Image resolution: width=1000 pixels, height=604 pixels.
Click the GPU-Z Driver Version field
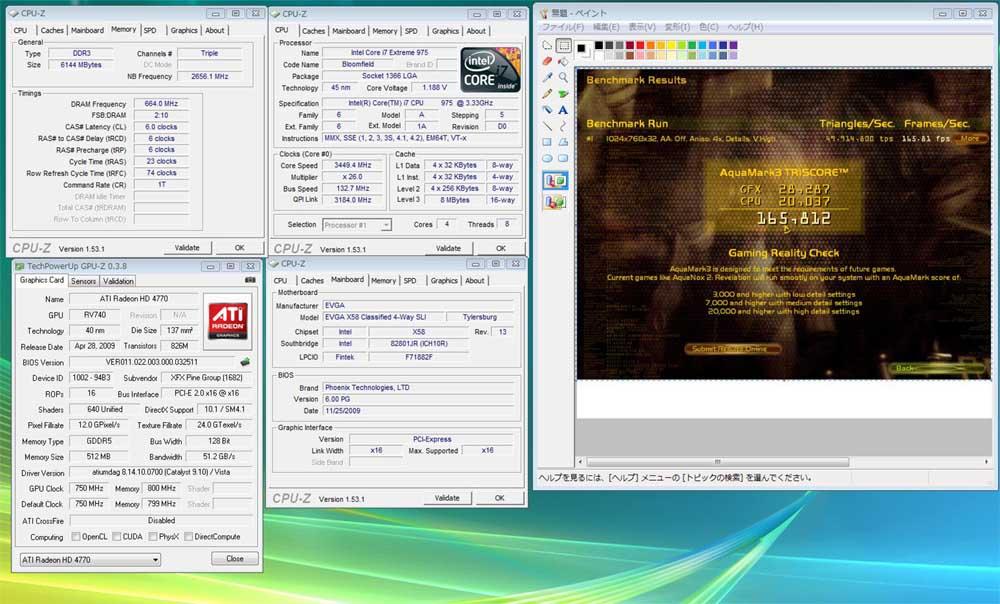click(x=161, y=473)
